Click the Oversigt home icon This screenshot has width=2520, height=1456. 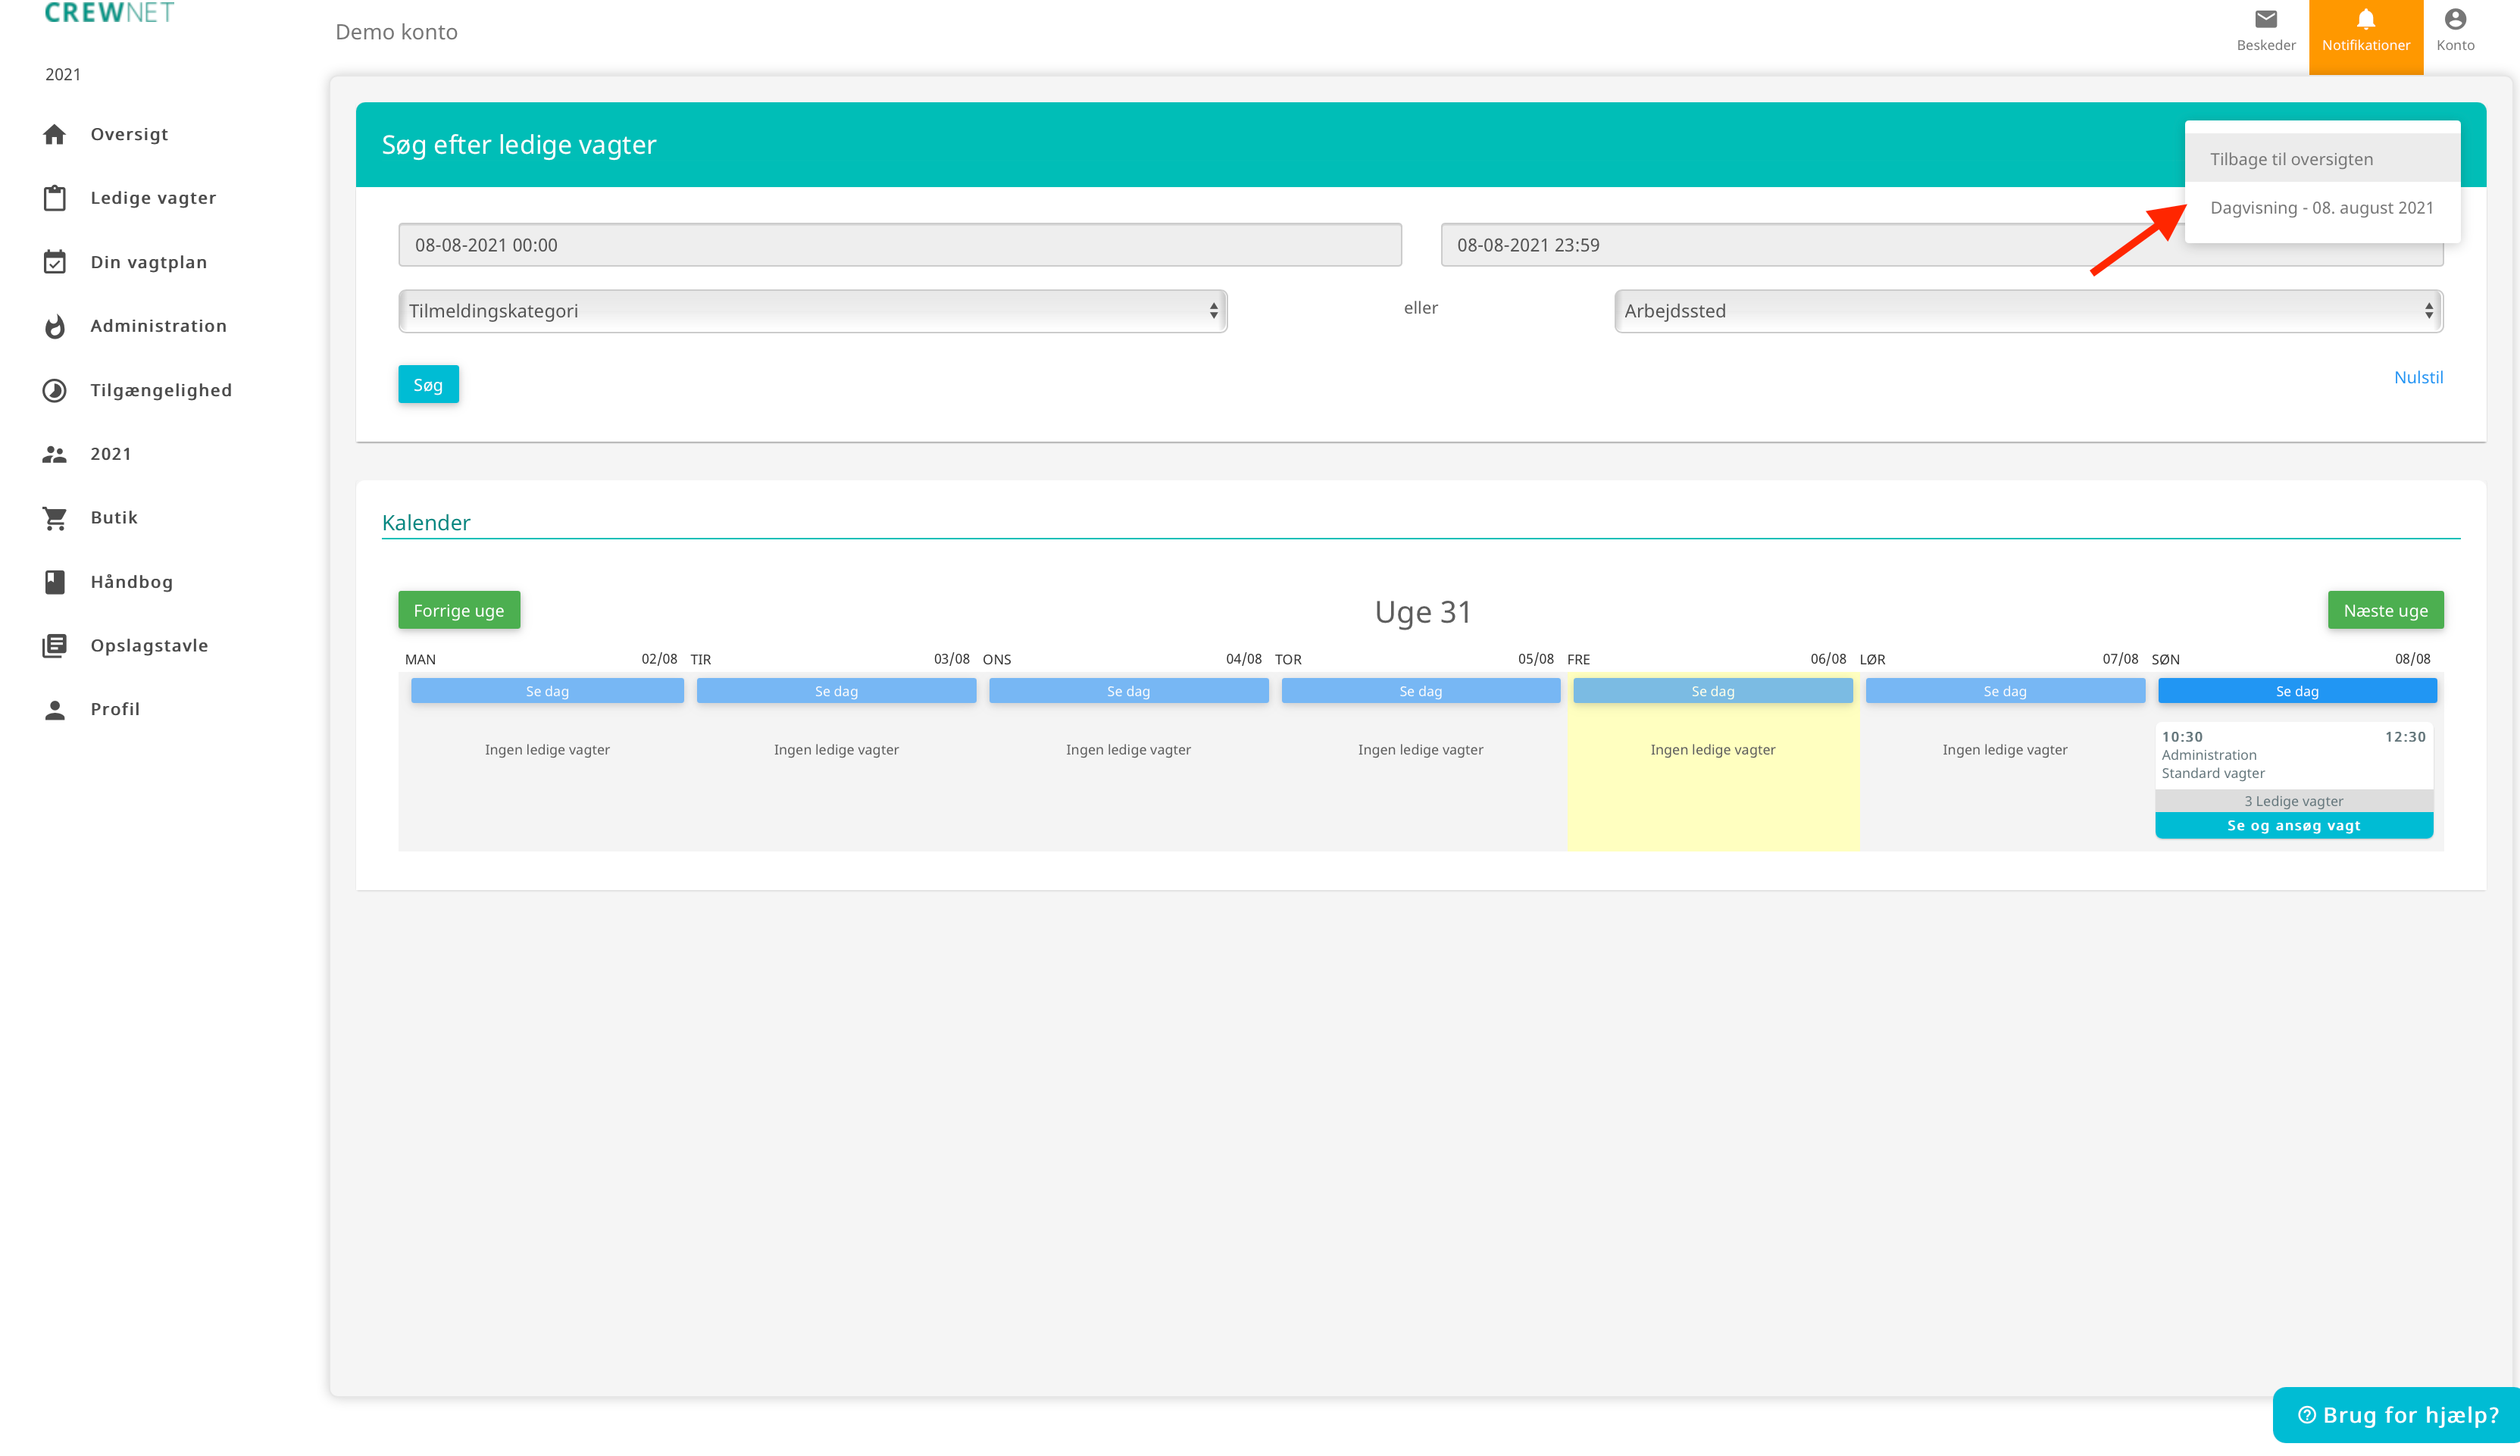coord(55,134)
